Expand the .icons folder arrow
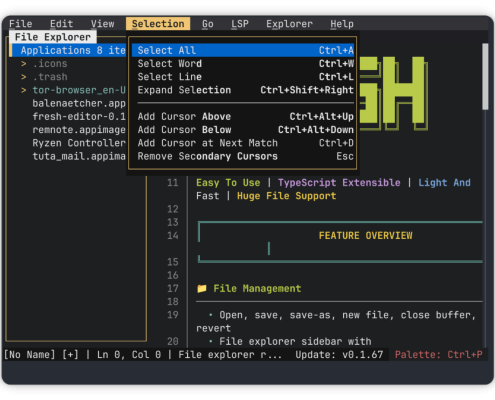 click(24, 63)
